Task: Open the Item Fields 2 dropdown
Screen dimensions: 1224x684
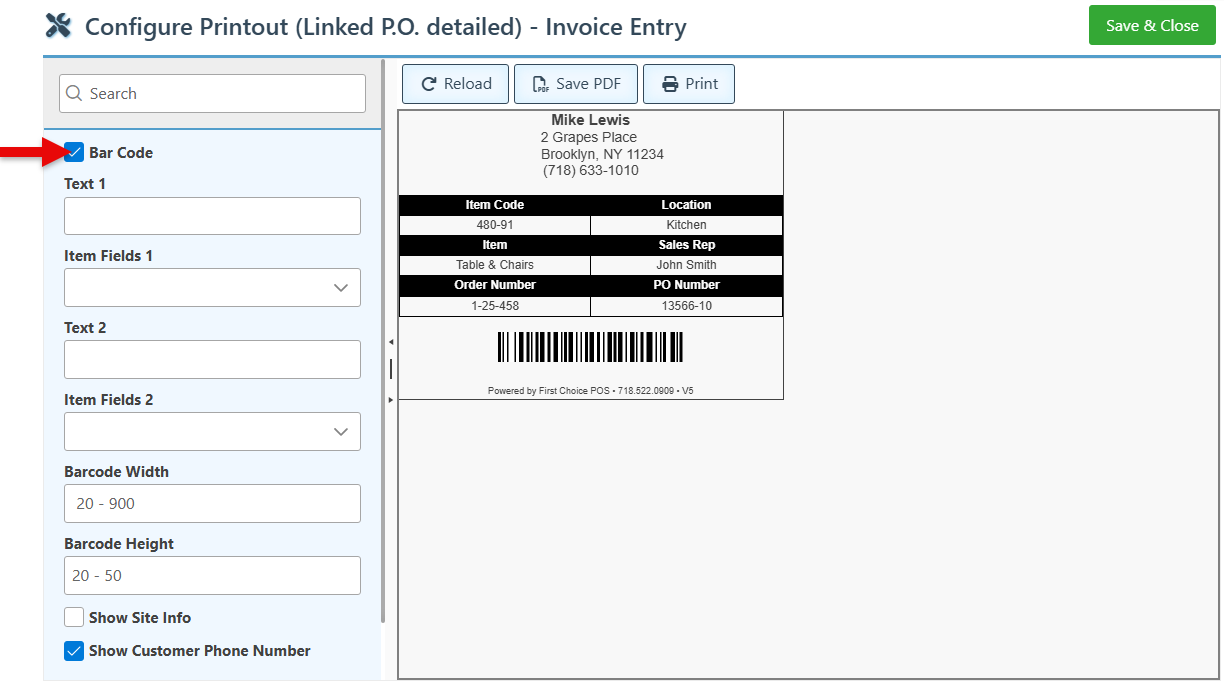Action: 212,432
